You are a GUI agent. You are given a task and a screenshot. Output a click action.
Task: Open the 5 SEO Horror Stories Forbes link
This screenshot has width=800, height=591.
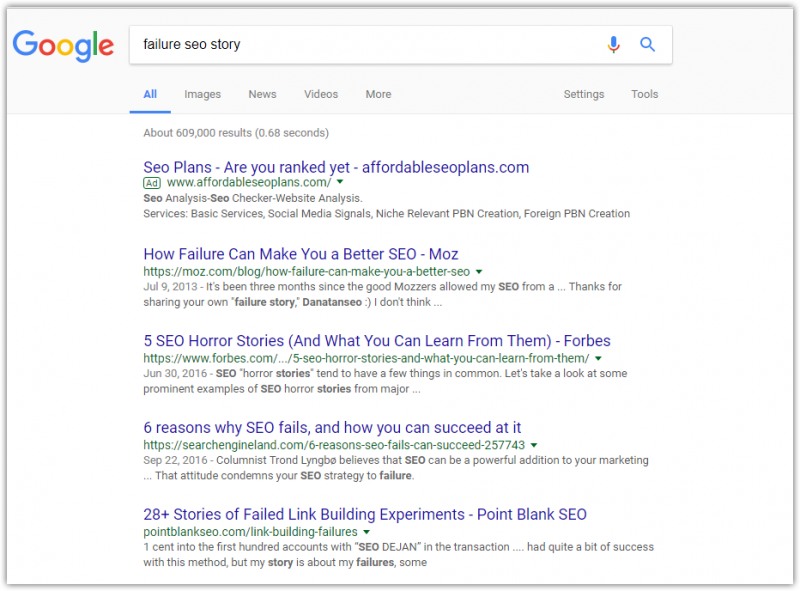(377, 341)
